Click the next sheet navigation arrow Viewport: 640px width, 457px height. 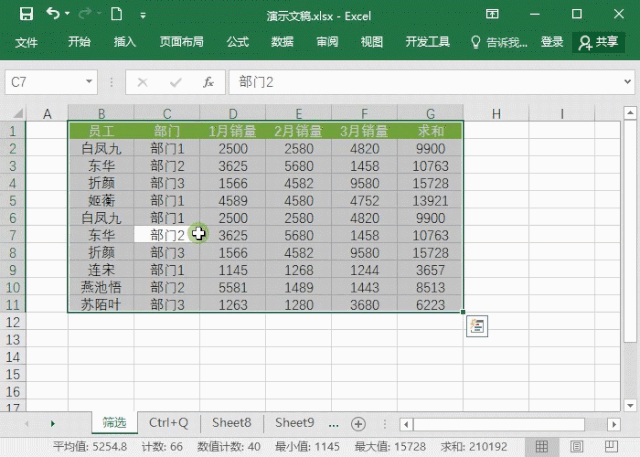pos(52,424)
